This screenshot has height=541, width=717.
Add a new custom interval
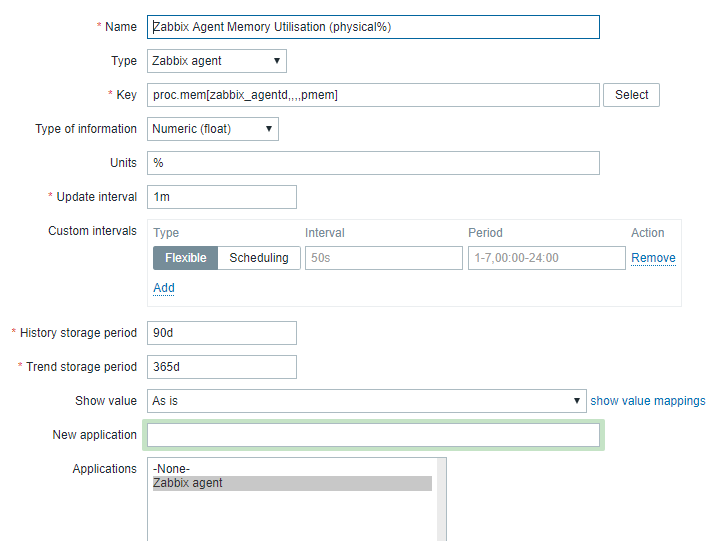pos(164,288)
